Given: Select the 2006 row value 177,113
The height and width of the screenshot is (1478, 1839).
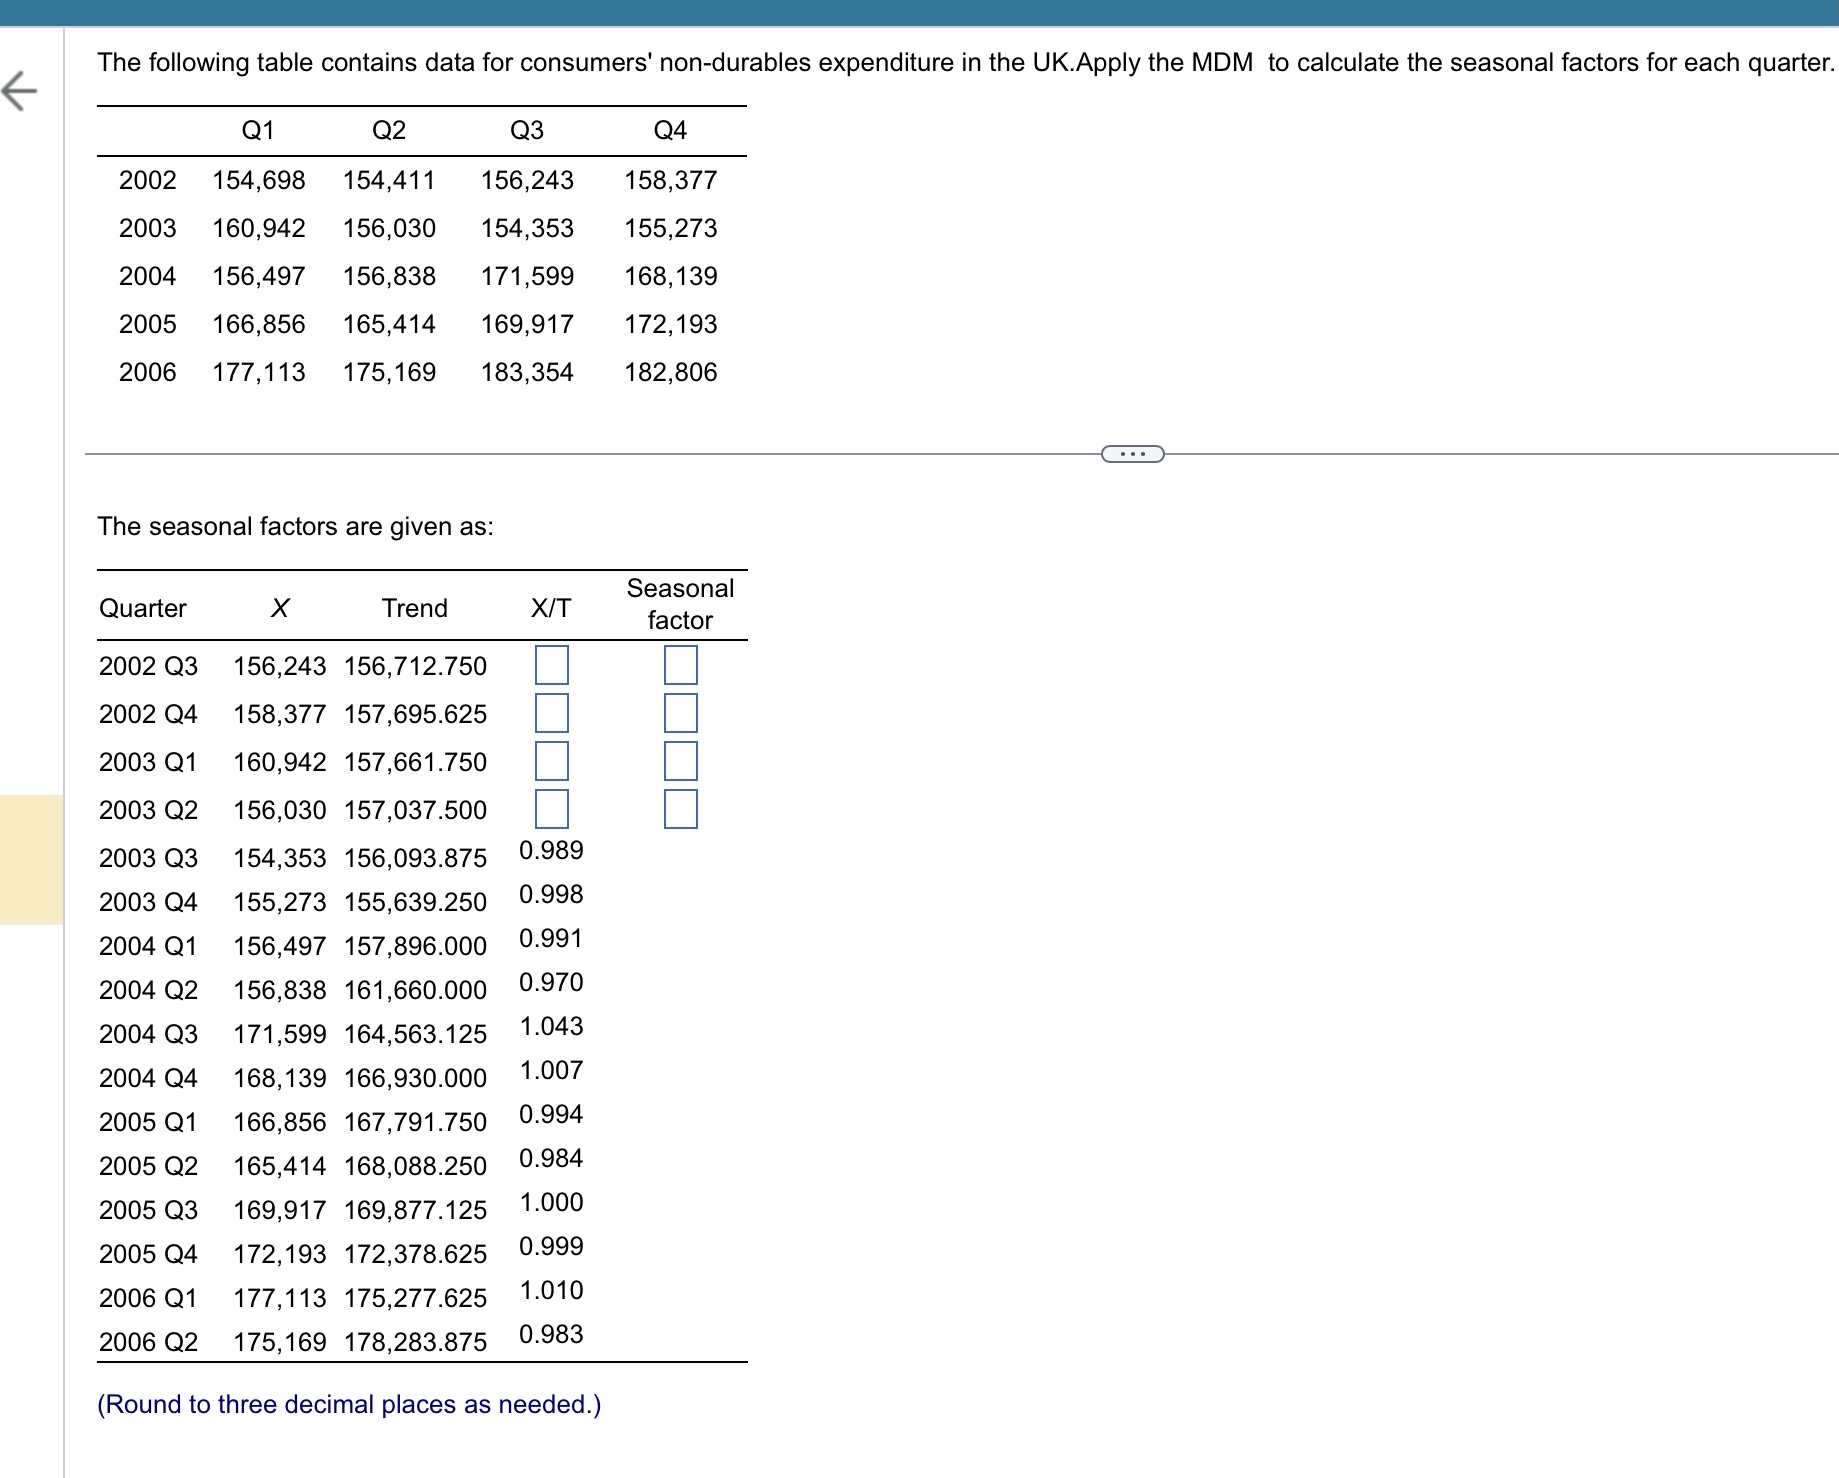Looking at the screenshot, I should click(x=258, y=371).
